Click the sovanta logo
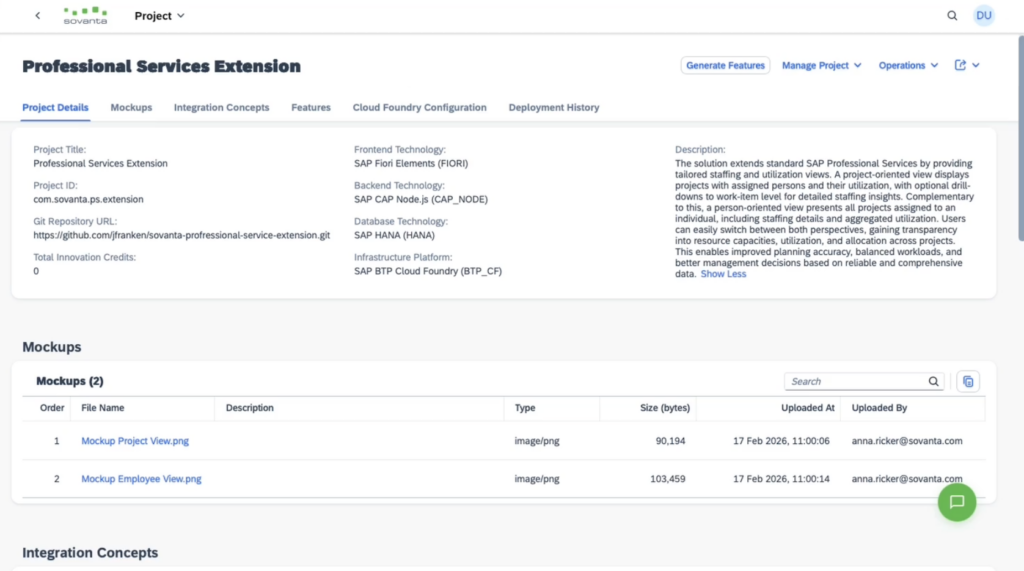The width and height of the screenshot is (1024, 571). click(85, 16)
